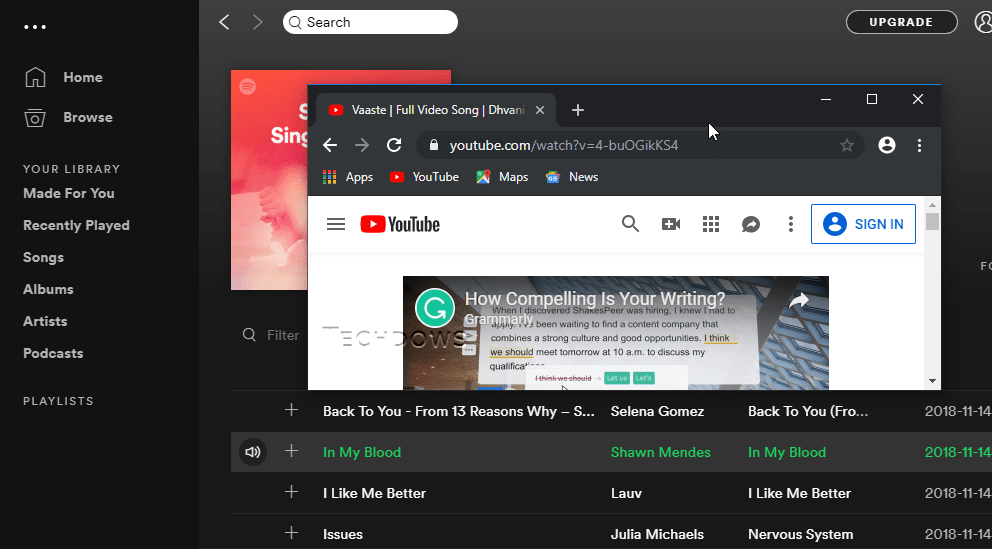Minimize the Chrome window
992x549 pixels.
click(826, 99)
